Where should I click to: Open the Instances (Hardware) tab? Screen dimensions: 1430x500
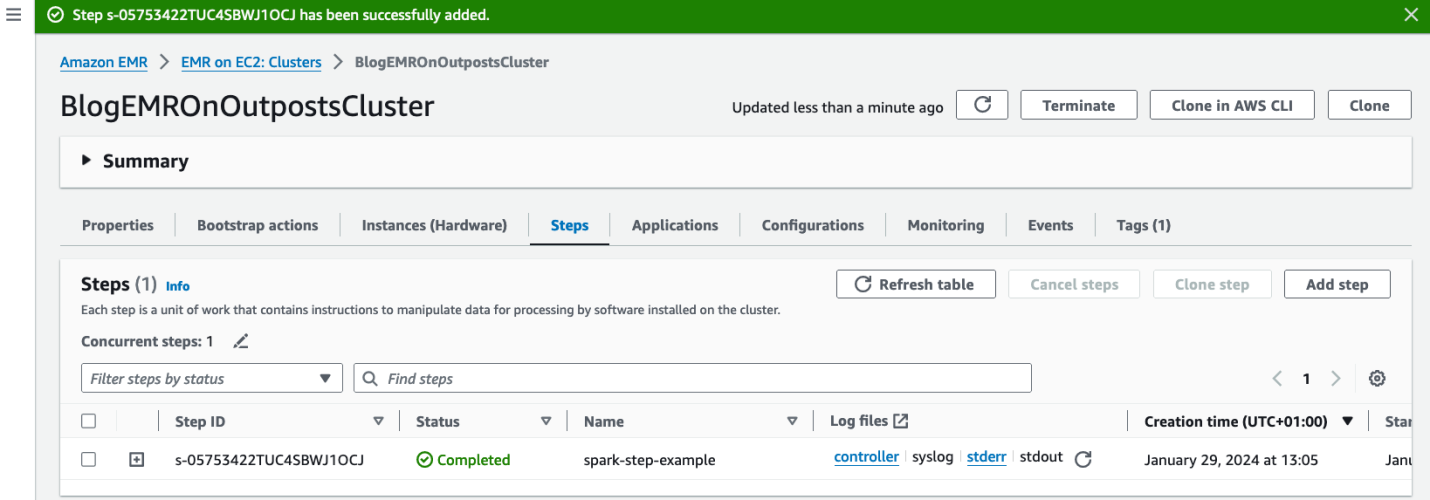(x=434, y=225)
